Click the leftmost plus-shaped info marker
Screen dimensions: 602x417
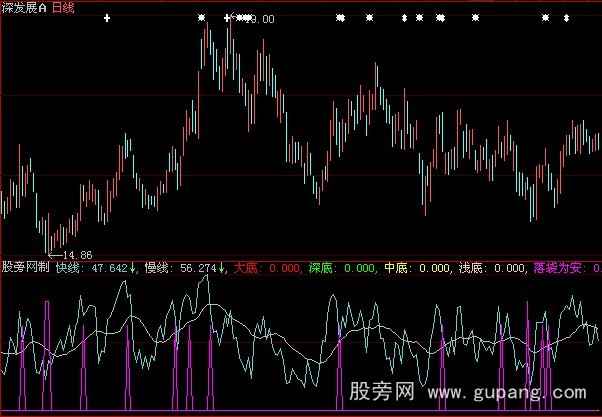[x=108, y=18]
